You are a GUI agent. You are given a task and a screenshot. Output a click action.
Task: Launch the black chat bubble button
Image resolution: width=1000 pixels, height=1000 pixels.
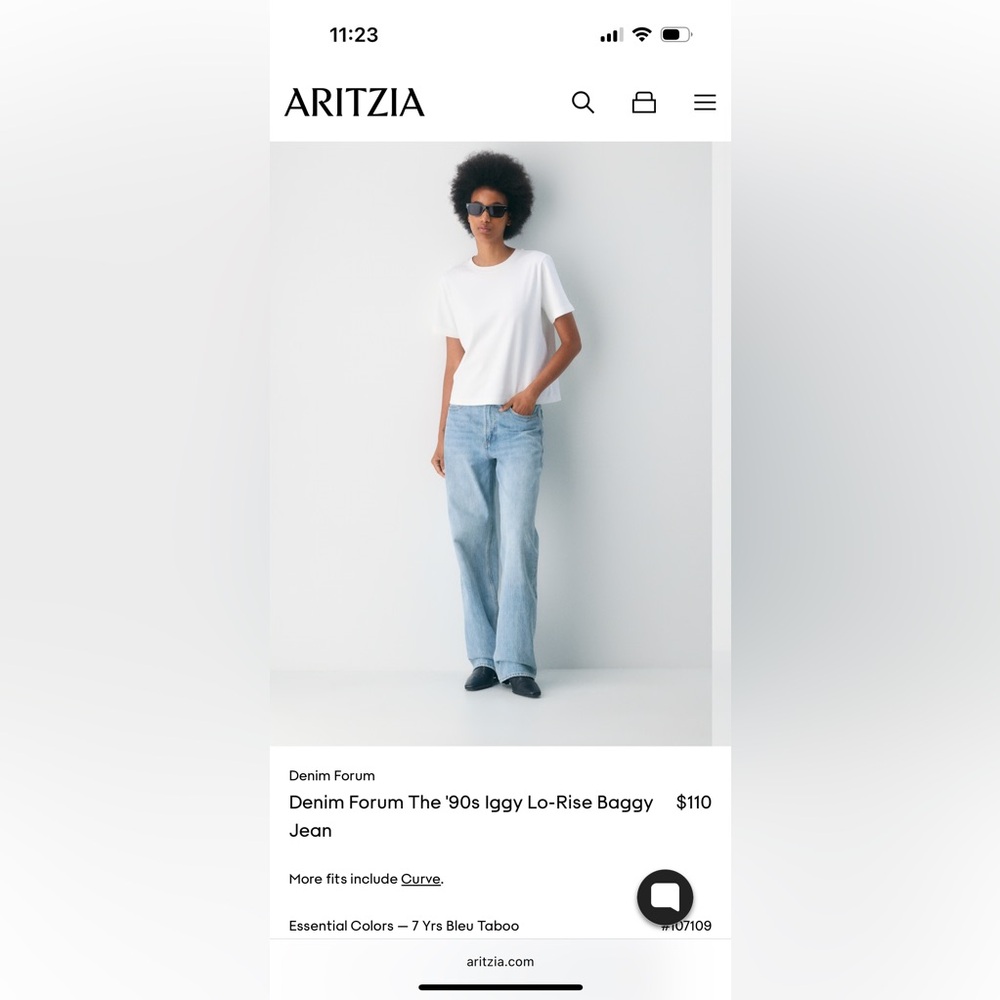665,897
